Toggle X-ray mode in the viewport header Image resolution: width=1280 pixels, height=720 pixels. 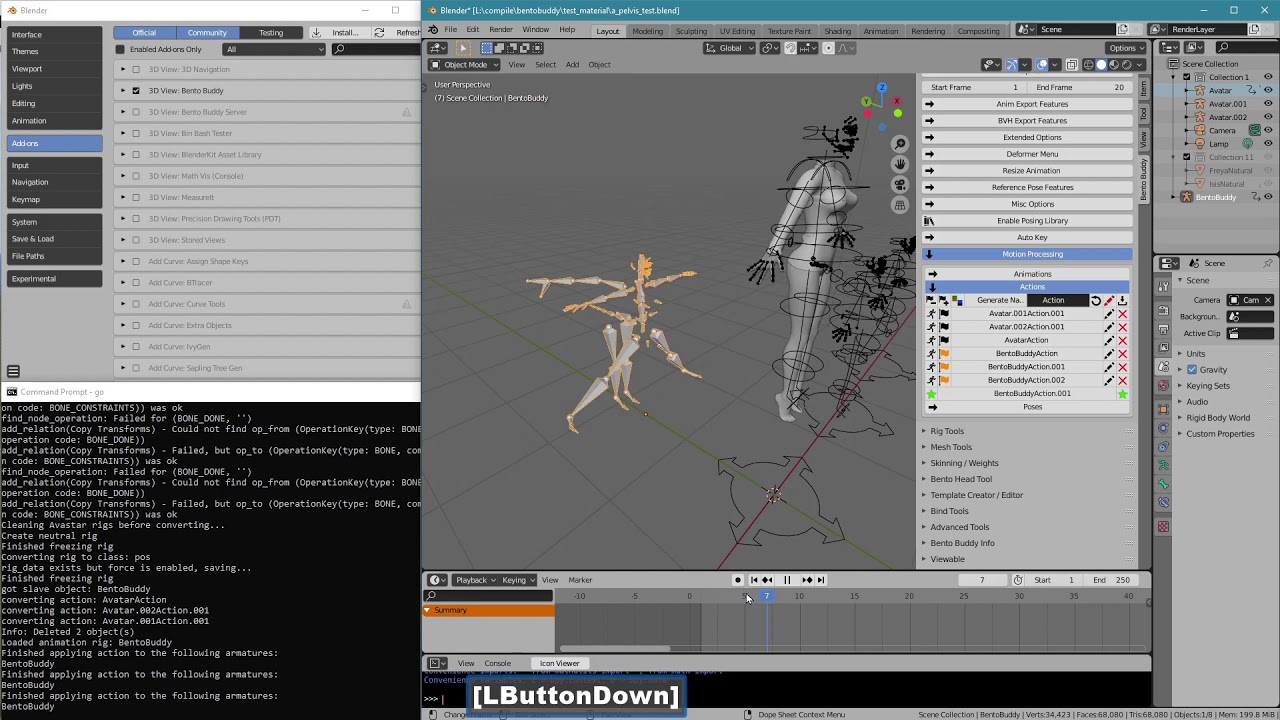1072,65
